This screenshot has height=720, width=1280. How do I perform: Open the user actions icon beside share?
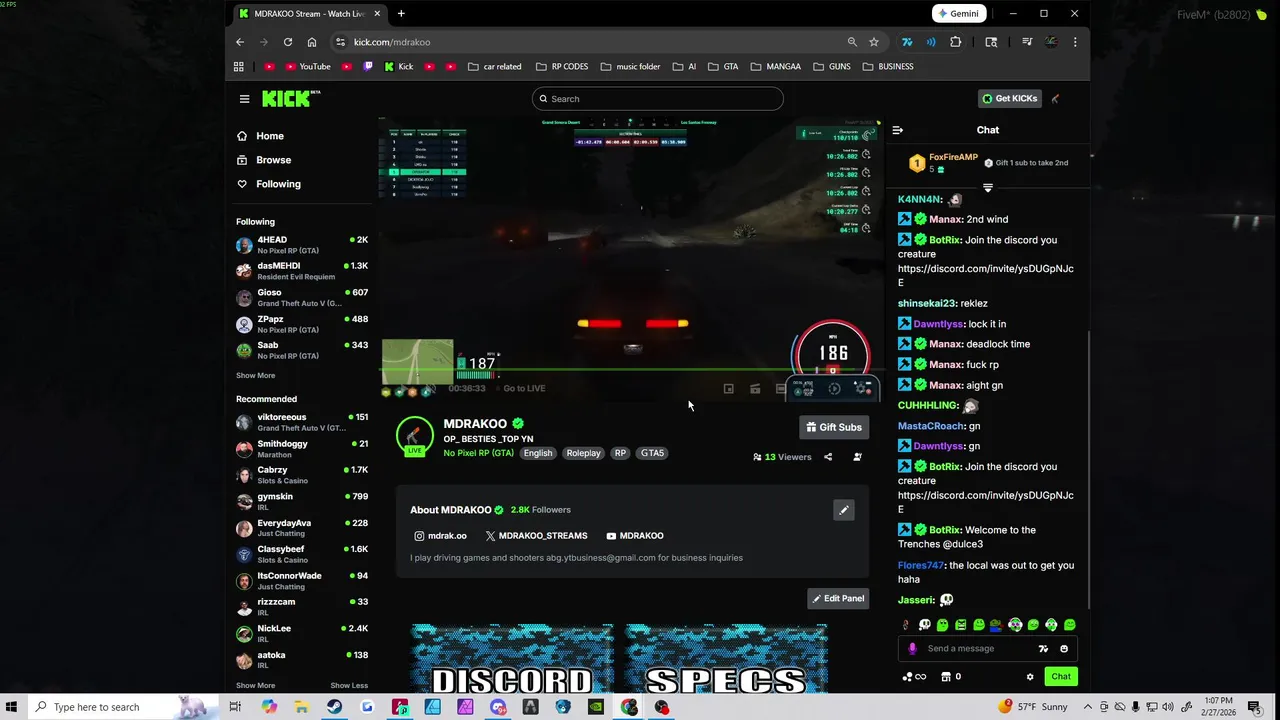pyautogui.click(x=857, y=457)
